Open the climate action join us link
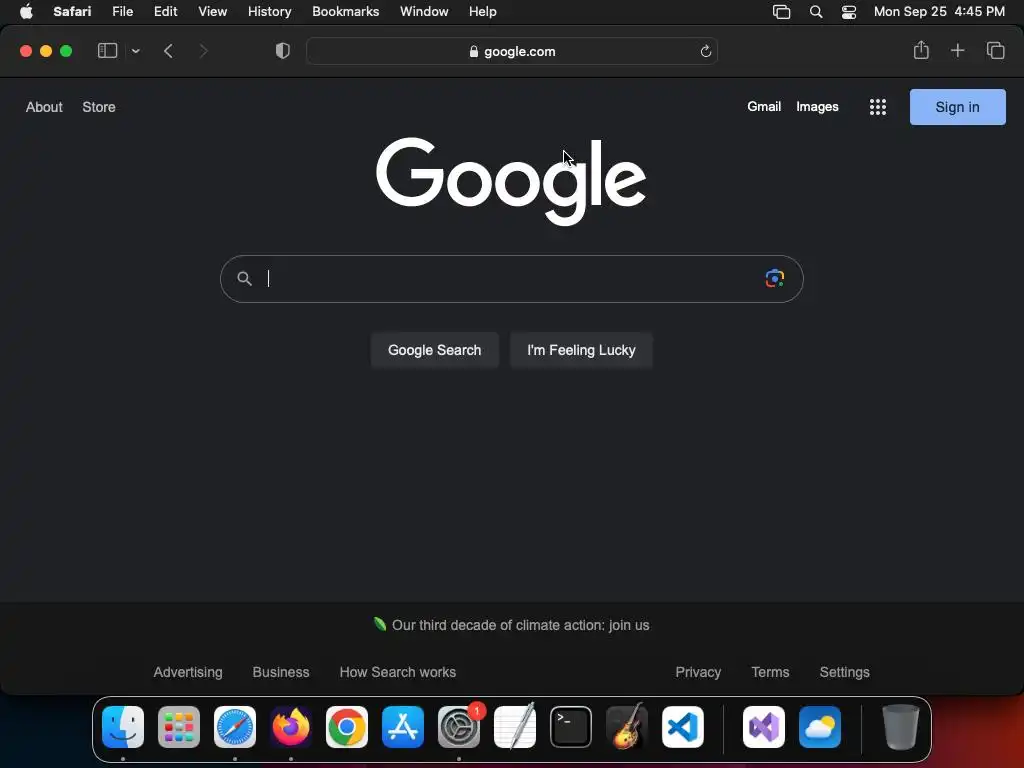 520,625
